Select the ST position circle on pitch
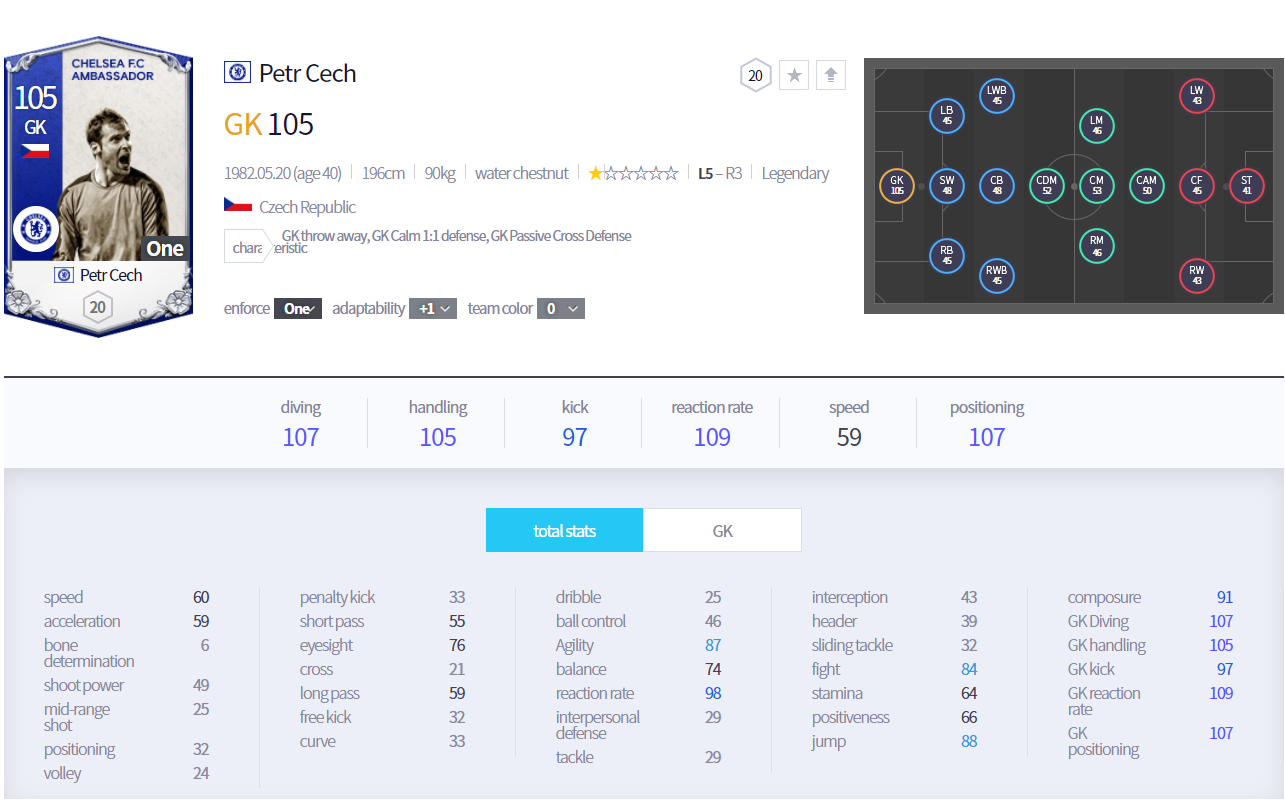The image size is (1285, 802). (1246, 186)
